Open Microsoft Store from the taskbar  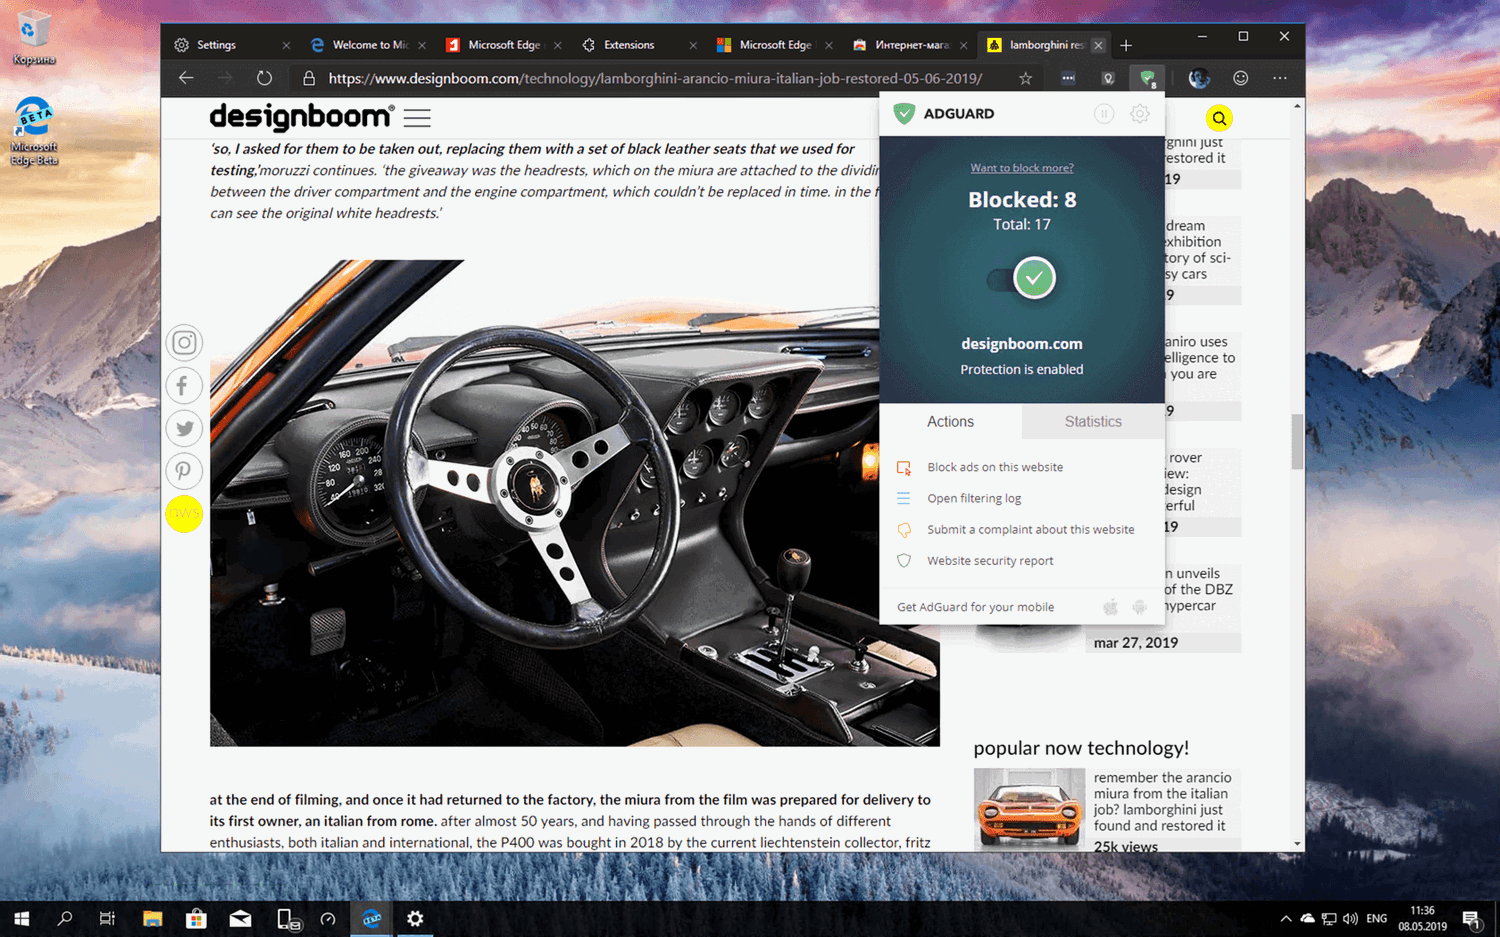(x=196, y=918)
